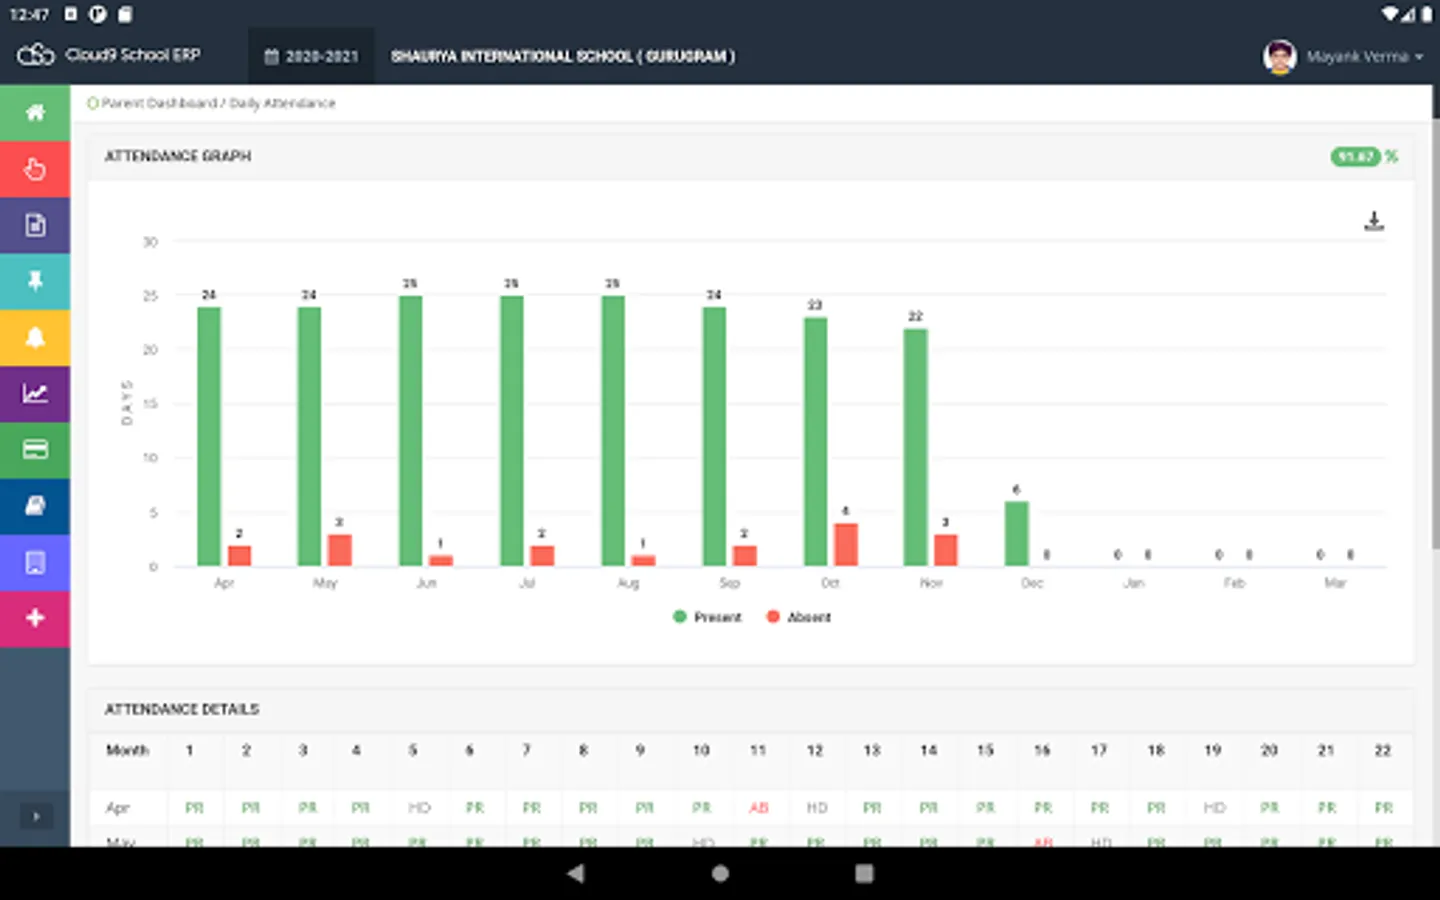Open the pink plus sidebar icon
The image size is (1440, 900).
click(35, 618)
